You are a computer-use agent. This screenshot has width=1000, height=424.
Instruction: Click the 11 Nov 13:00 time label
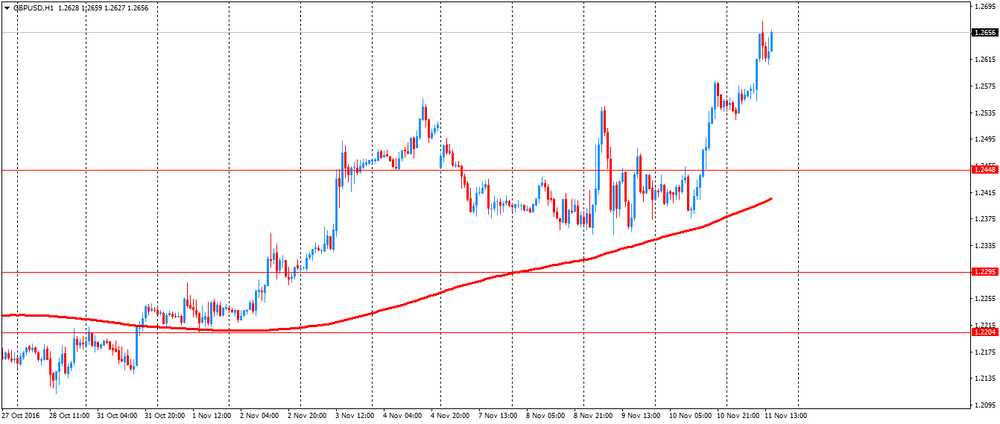point(784,416)
